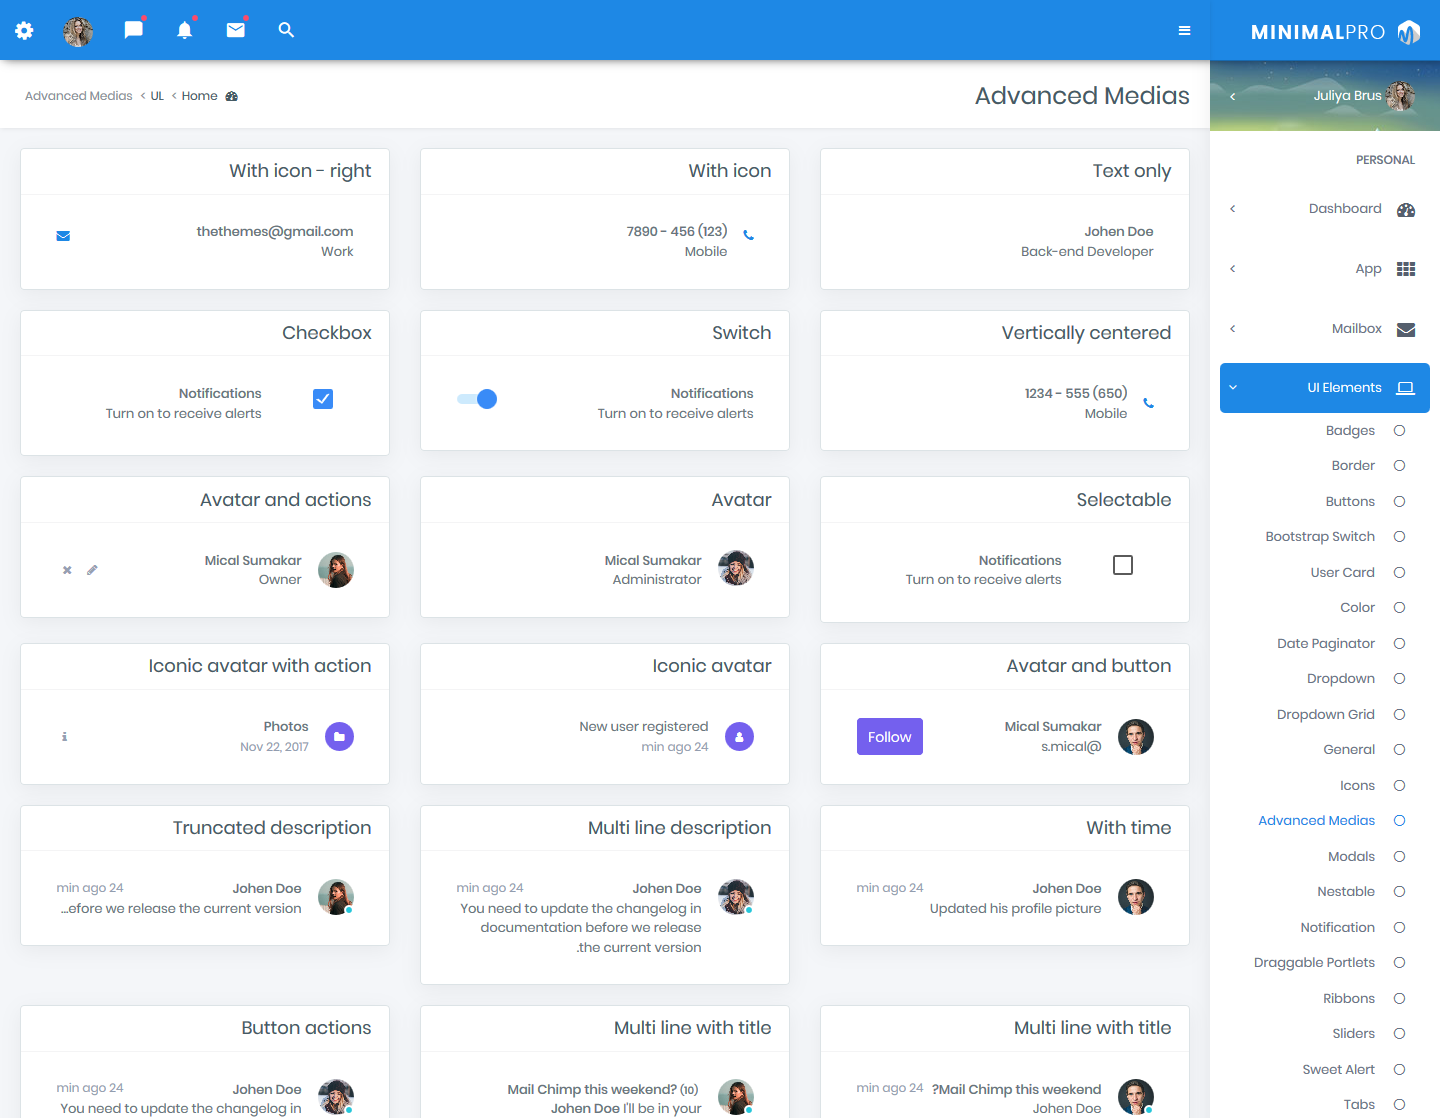Open the settings gear icon in the top bar
The image size is (1440, 1118).
[24, 30]
